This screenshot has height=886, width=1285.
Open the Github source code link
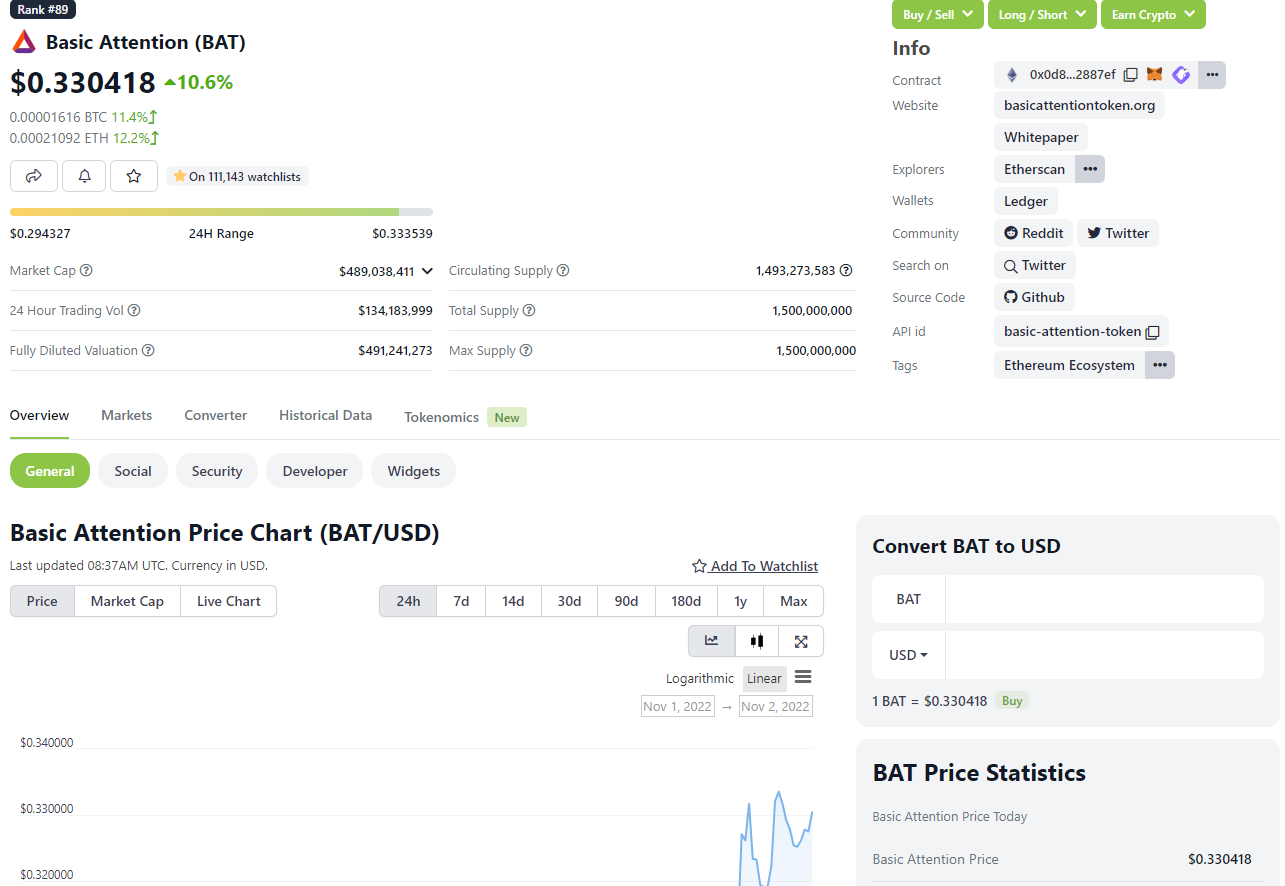click(x=1034, y=297)
